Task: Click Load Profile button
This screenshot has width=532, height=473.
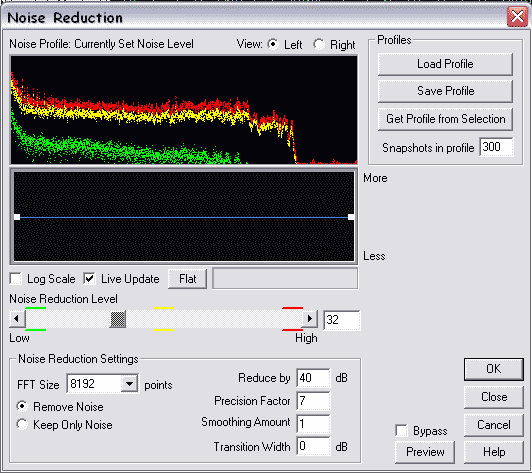Action: pyautogui.click(x=445, y=64)
